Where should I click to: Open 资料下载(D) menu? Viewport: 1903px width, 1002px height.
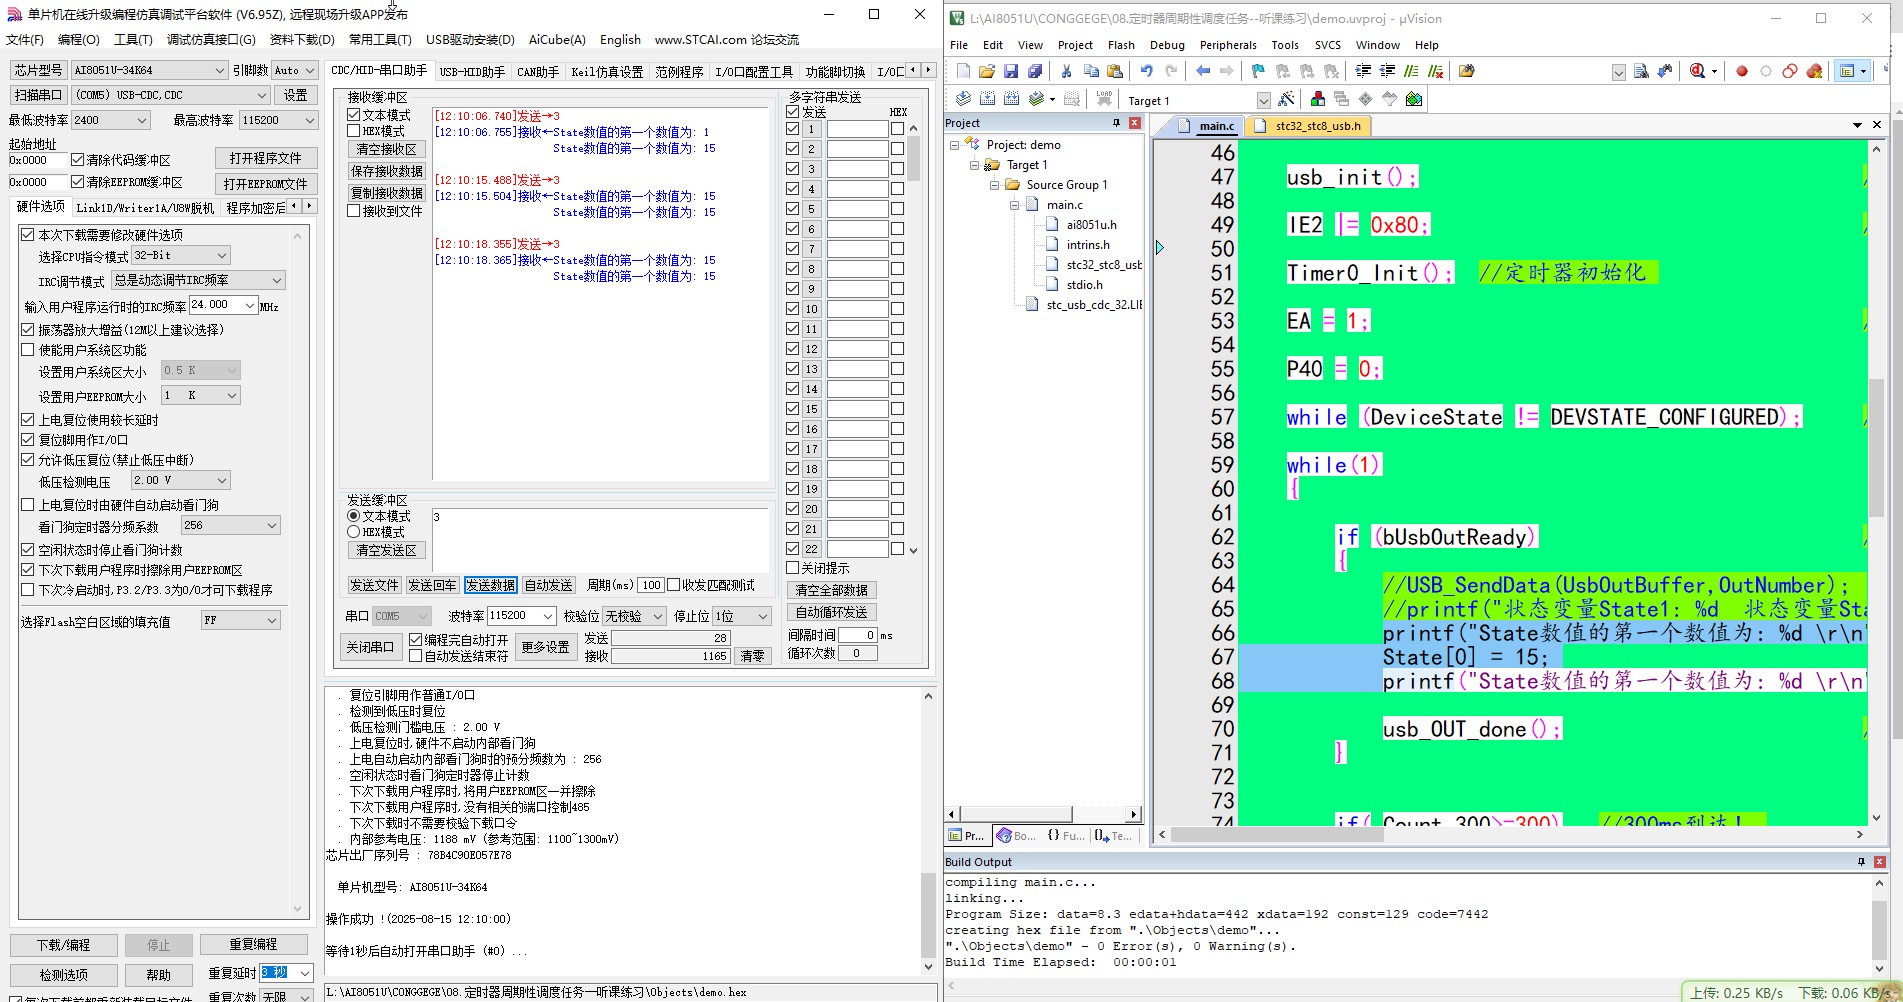302,40
